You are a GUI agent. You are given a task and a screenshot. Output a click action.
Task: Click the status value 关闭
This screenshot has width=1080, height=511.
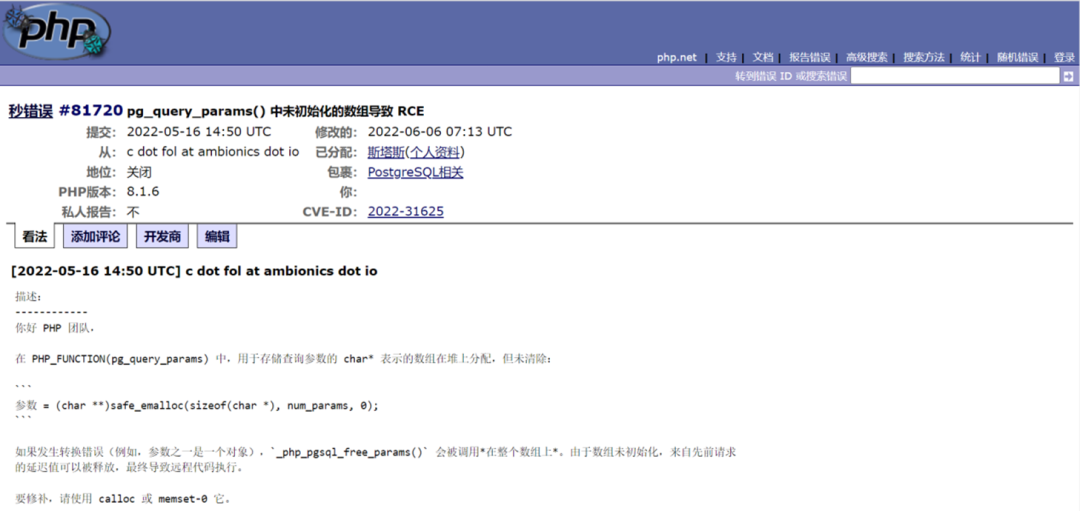[138, 172]
